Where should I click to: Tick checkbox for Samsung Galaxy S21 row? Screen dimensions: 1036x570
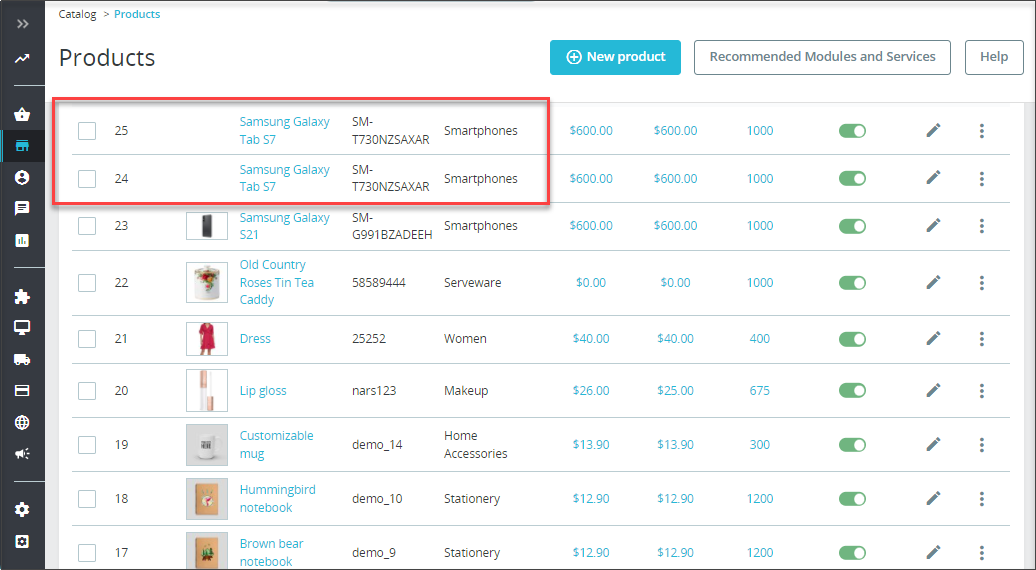coord(87,226)
